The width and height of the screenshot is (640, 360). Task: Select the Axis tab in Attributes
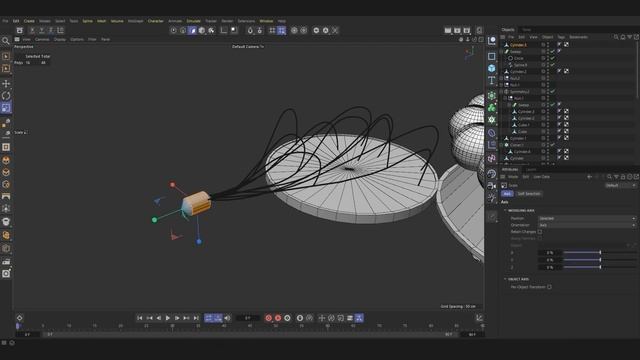click(507, 193)
